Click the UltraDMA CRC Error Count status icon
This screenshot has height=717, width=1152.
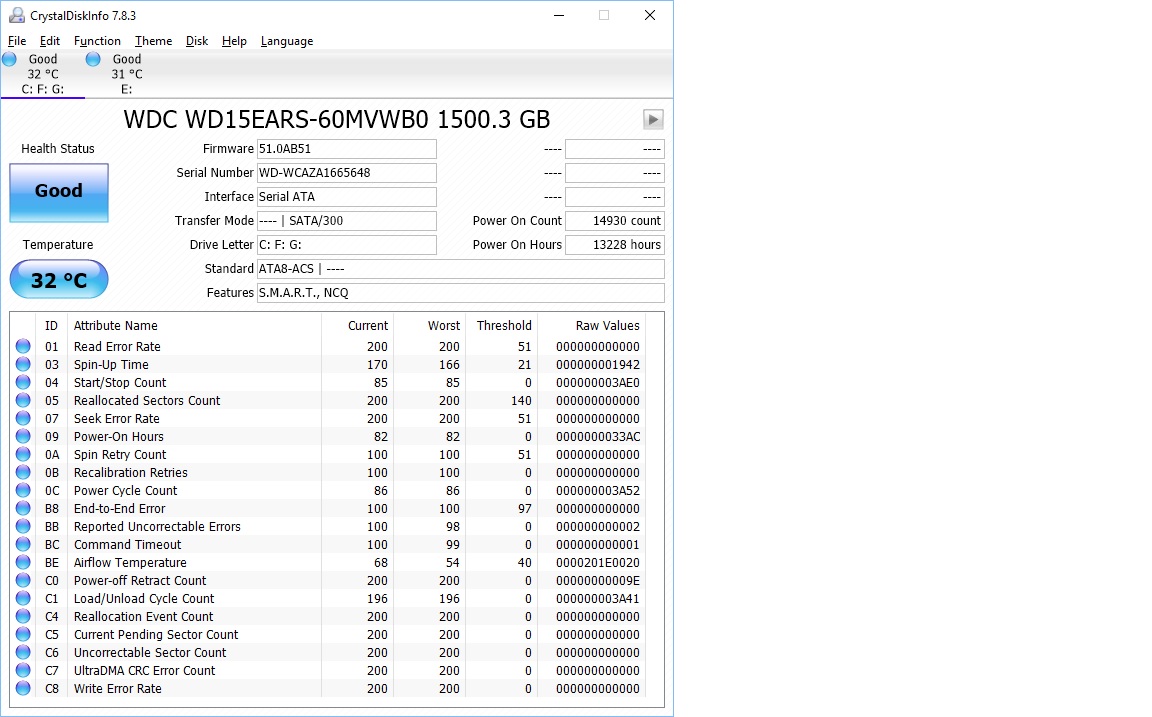tap(24, 670)
